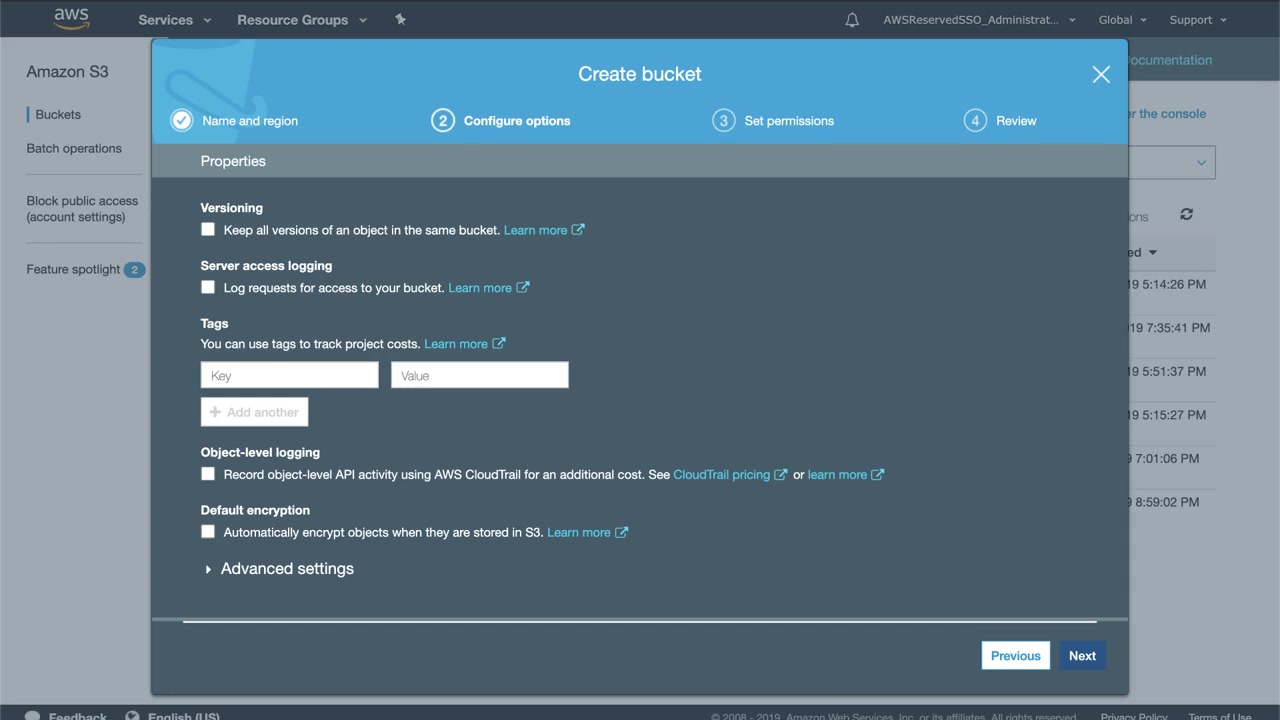The image size is (1280, 720).
Task: Click the step 2 circle icon
Action: tap(442, 120)
